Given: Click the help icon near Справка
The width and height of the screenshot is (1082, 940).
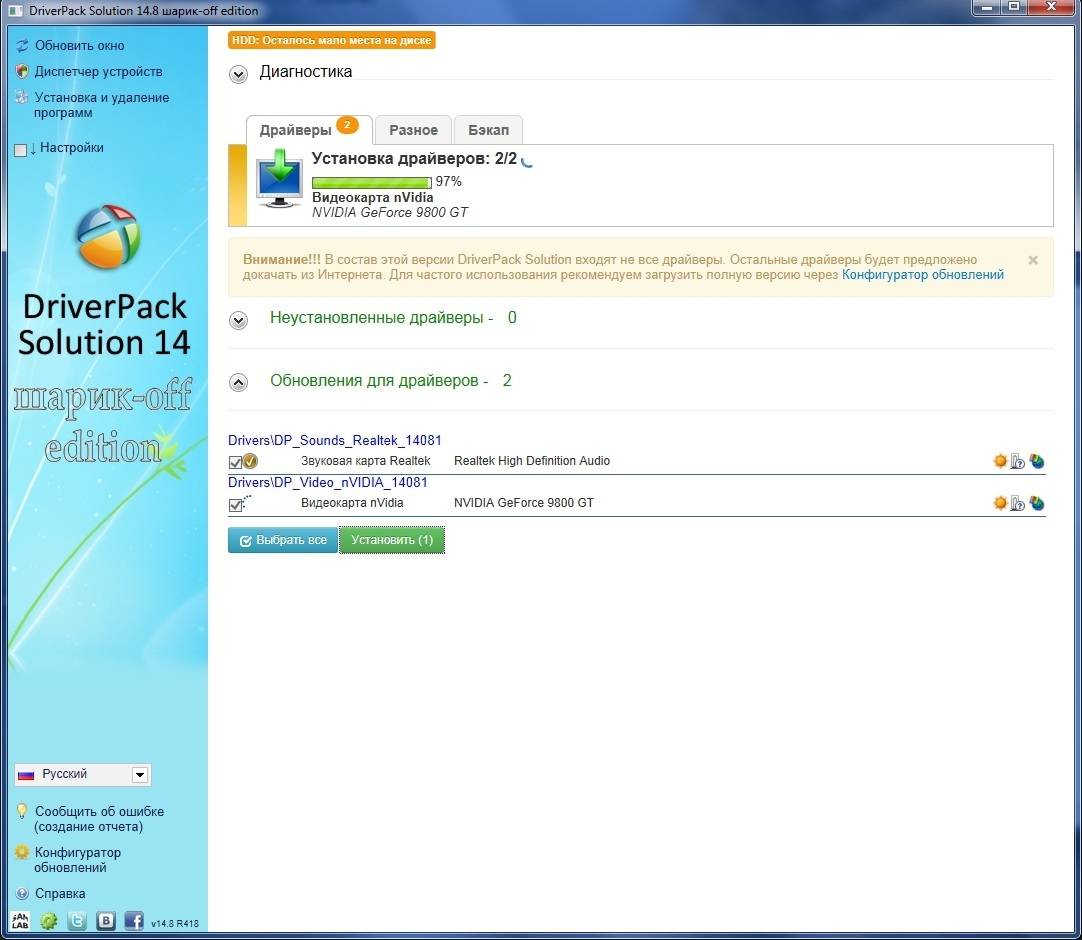Looking at the screenshot, I should [22, 893].
